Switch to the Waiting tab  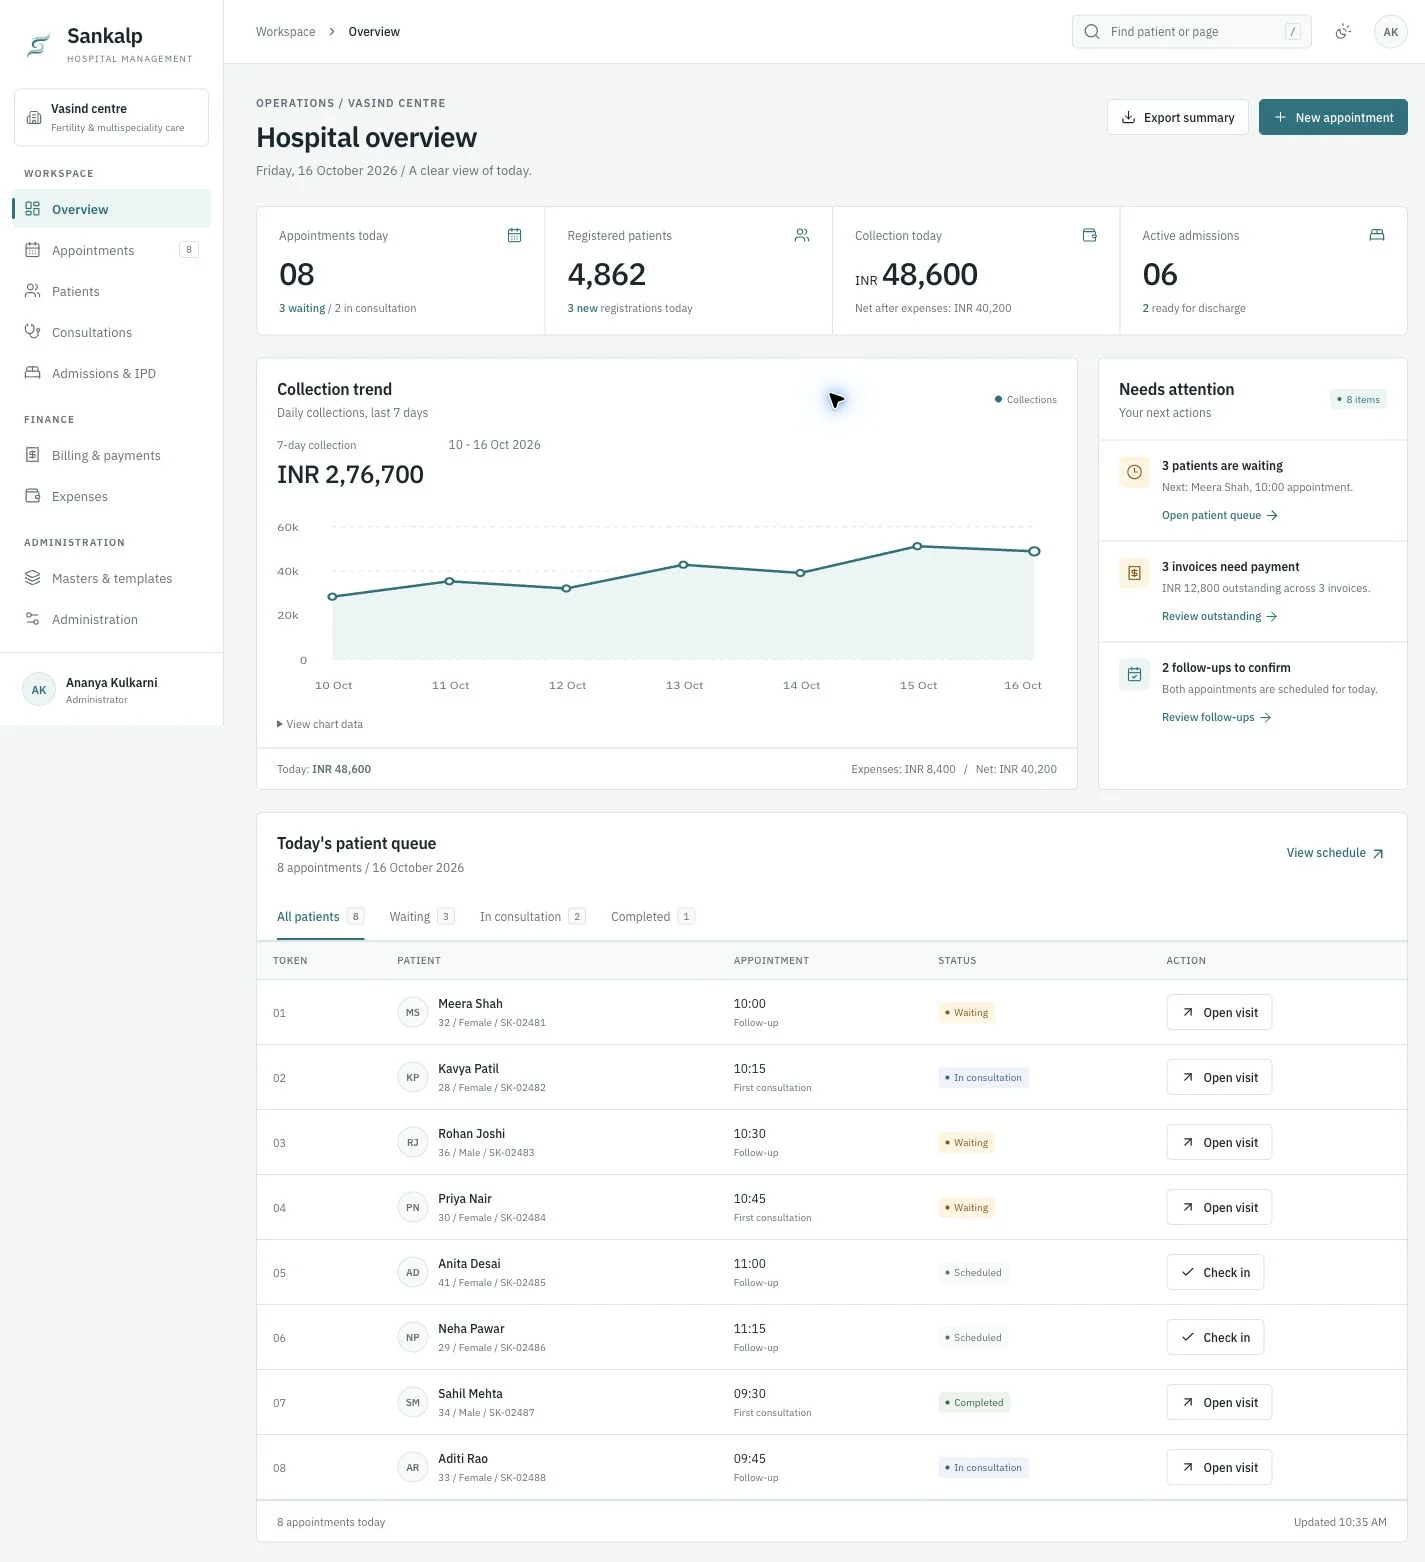[x=422, y=916]
